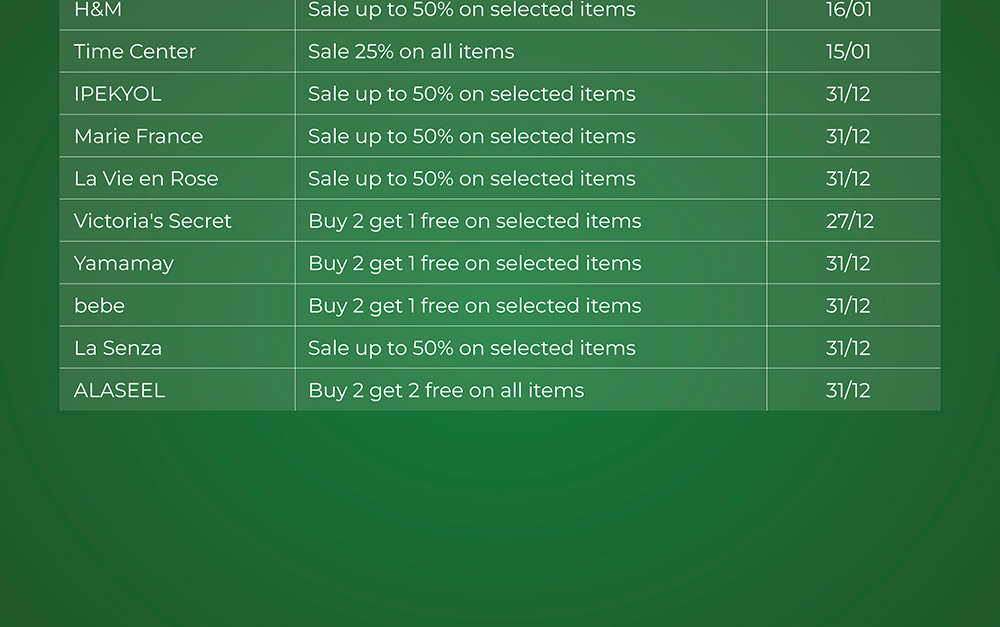Select the Marie France store entry
This screenshot has width=1000, height=627.
[x=138, y=136]
